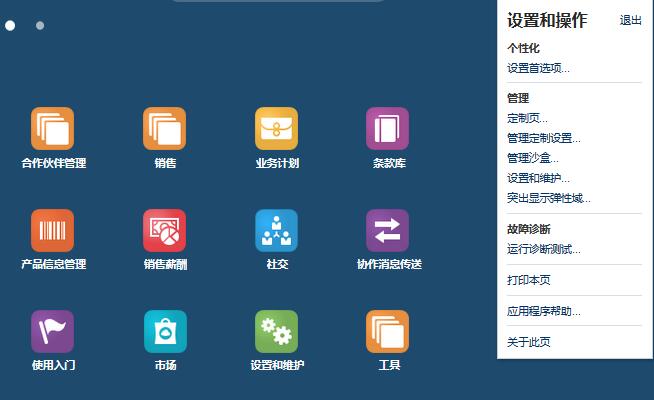The image size is (654, 400).
Task: Select 管理定制设置... menu entry
Action: 543,138
